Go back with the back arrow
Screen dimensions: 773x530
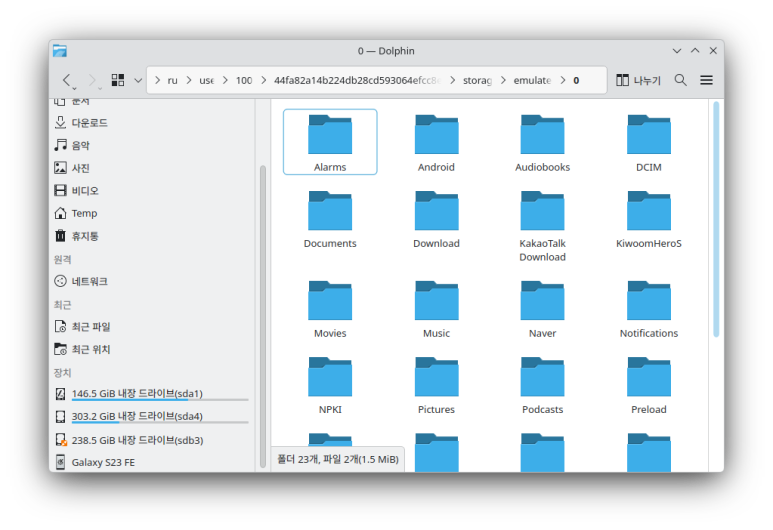tap(67, 80)
